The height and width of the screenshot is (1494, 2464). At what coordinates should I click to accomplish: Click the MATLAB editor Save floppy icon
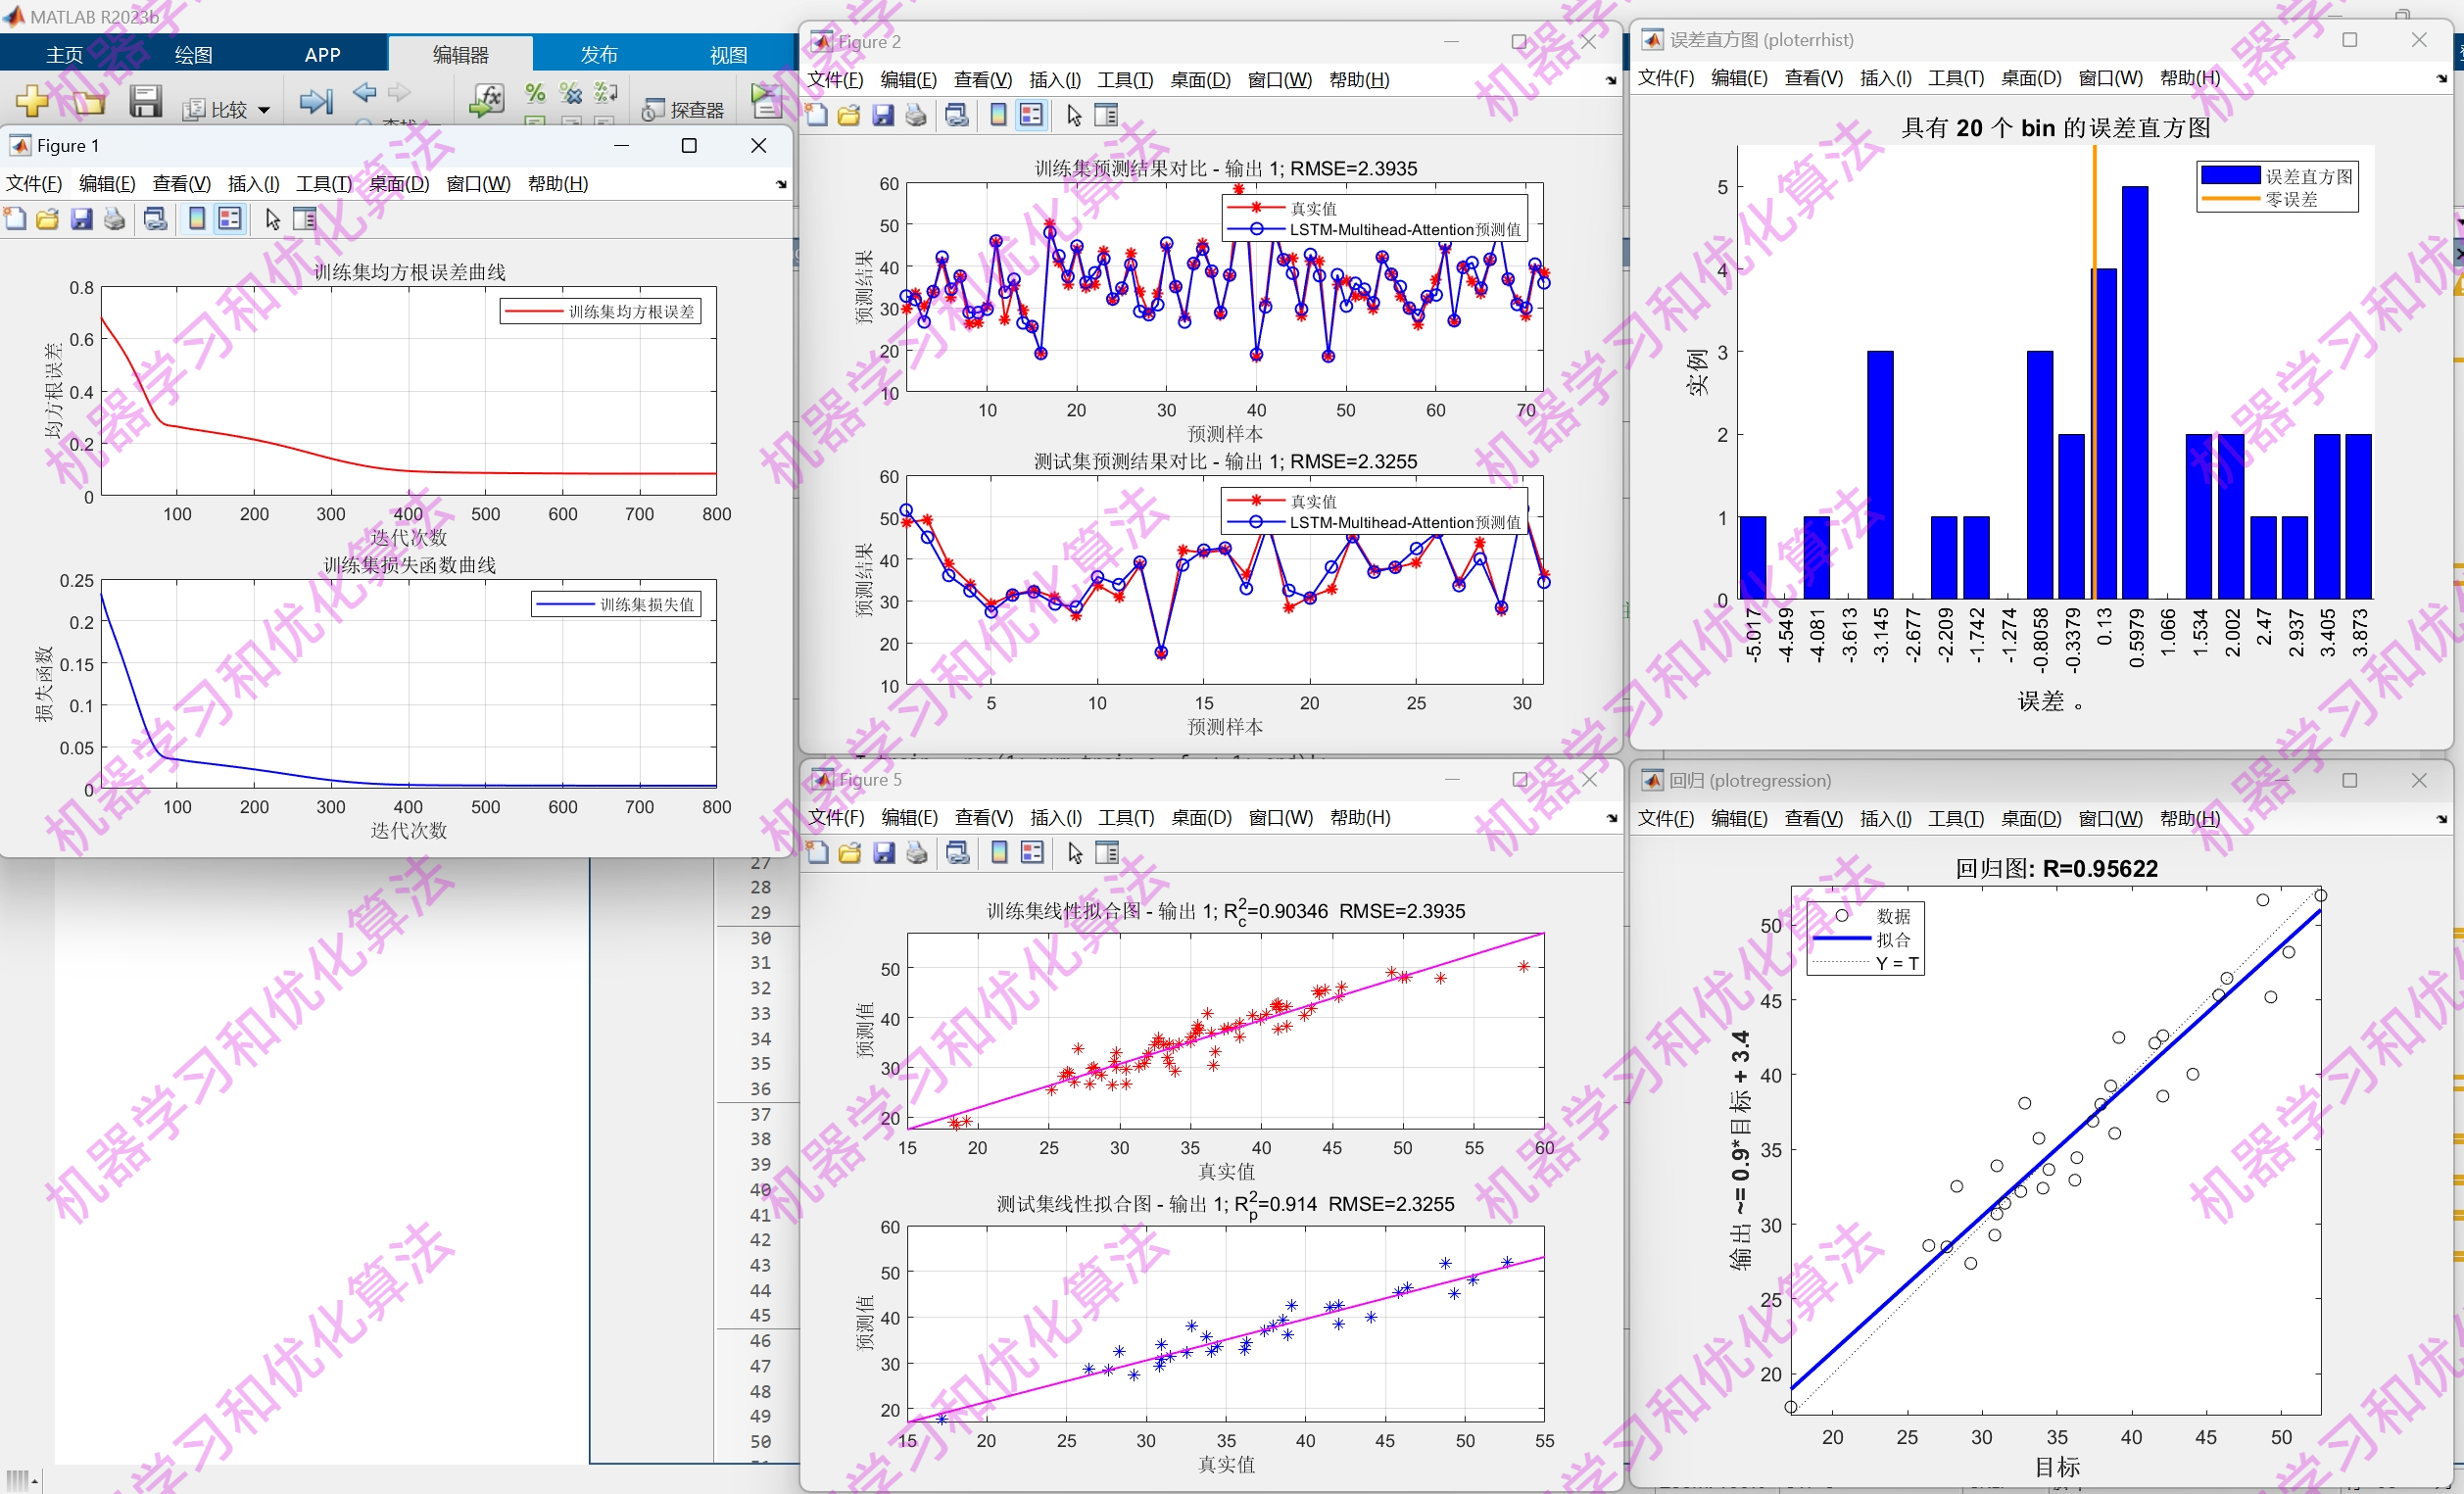(x=145, y=101)
